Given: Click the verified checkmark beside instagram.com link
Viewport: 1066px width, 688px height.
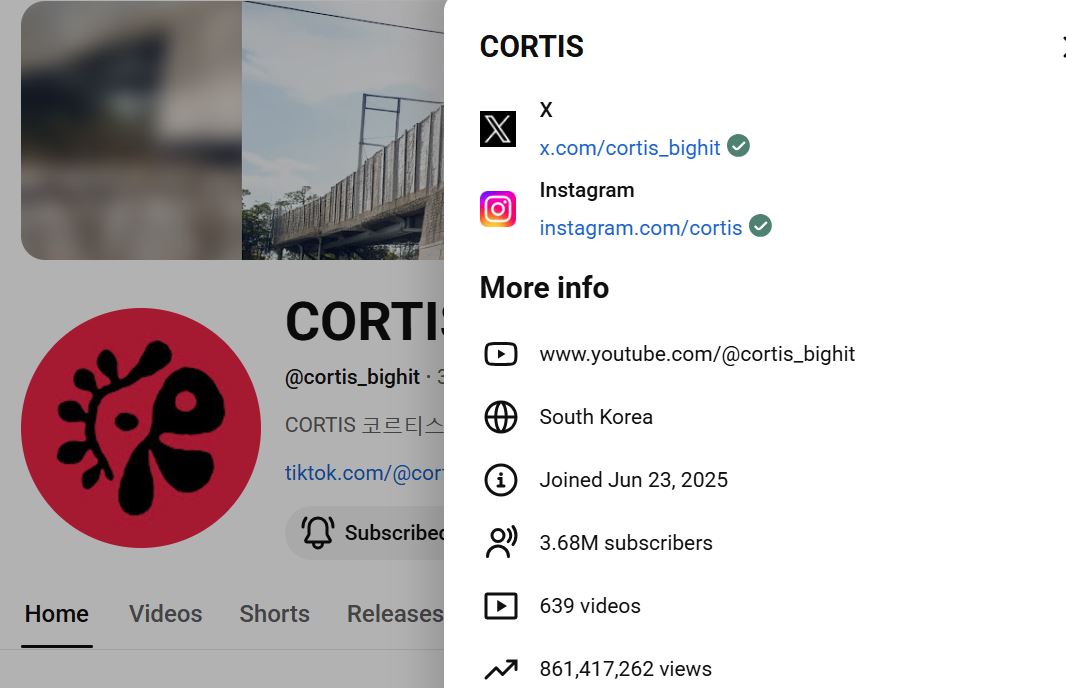Looking at the screenshot, I should pyautogui.click(x=760, y=226).
